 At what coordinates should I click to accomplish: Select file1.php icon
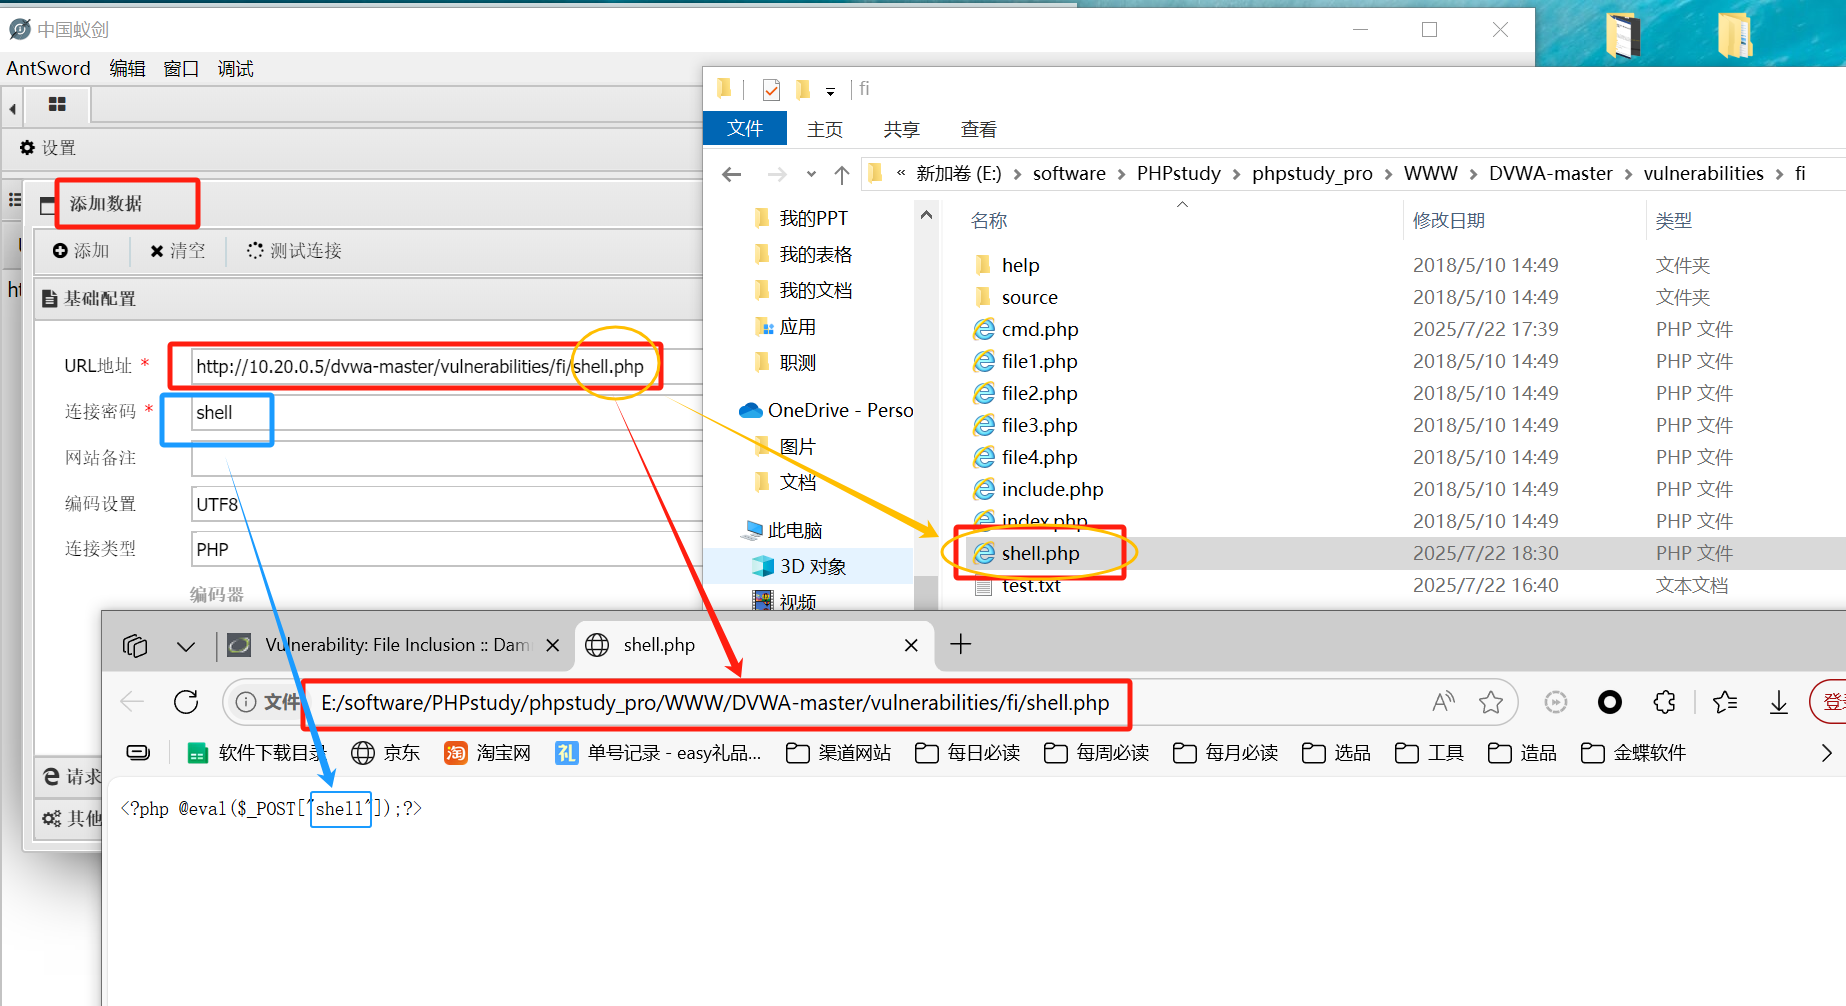click(984, 361)
